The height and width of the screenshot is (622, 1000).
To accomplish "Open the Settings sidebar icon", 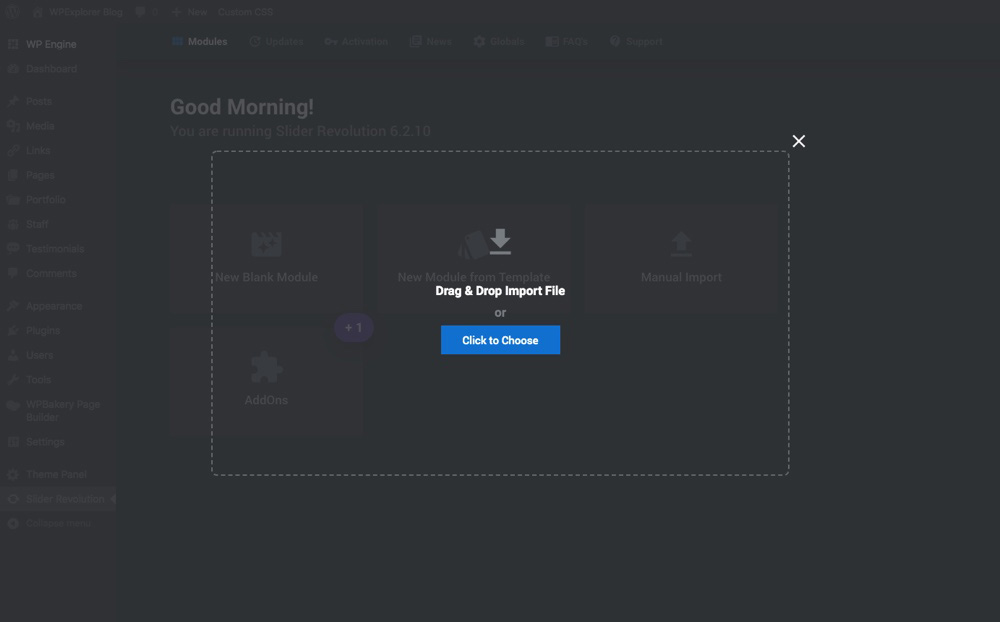I will (13, 442).
